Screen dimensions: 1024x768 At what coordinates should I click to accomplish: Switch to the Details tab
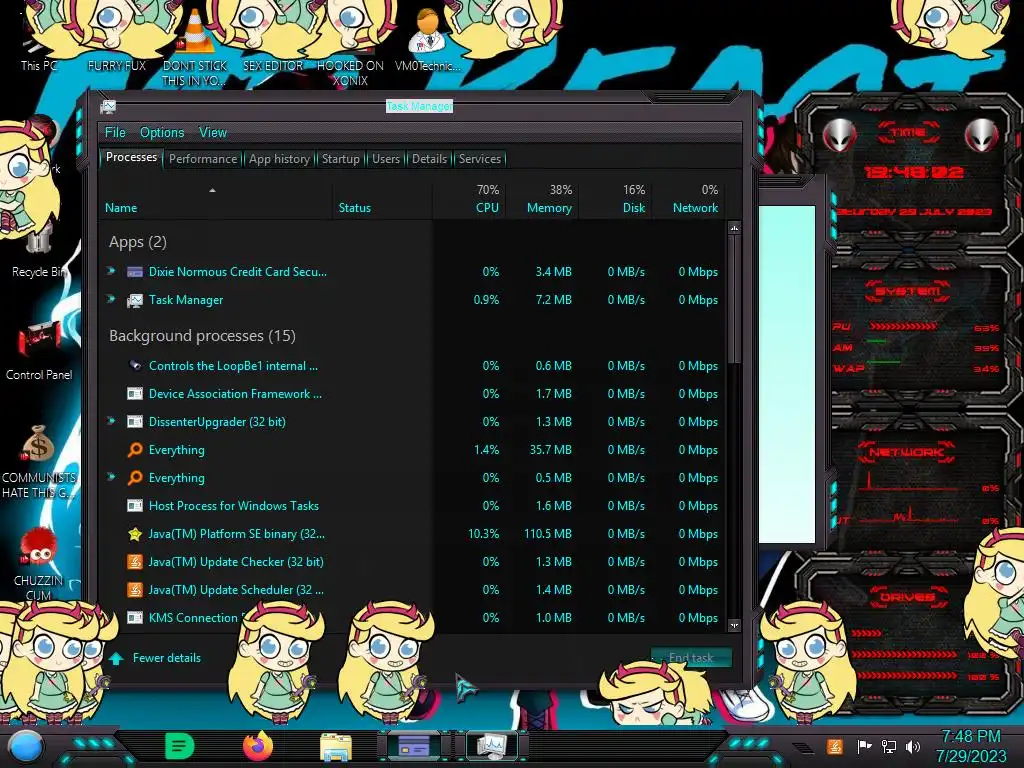click(x=429, y=159)
